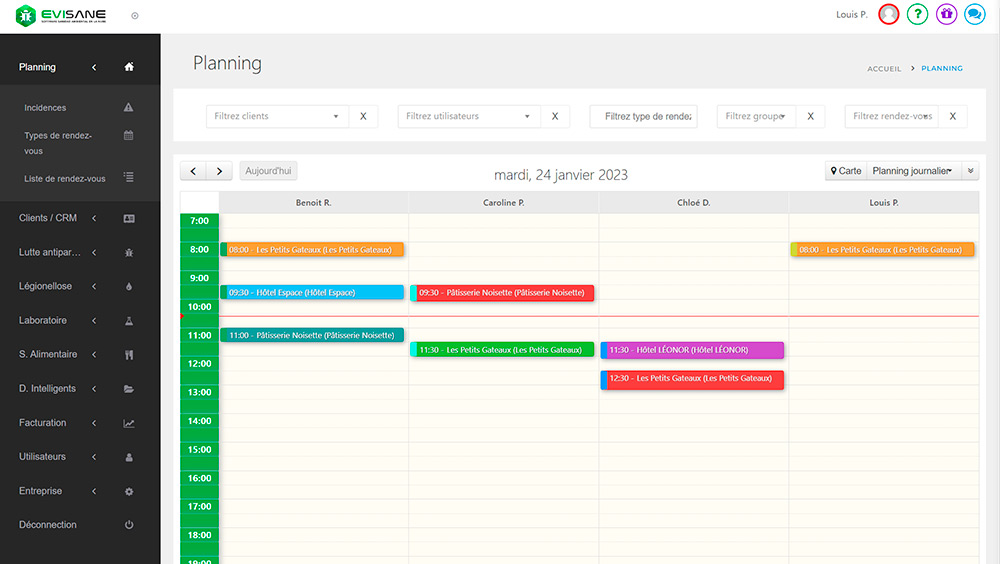Click the sidebar collapse toggle near the logo
This screenshot has width=1000, height=564.
[135, 16]
